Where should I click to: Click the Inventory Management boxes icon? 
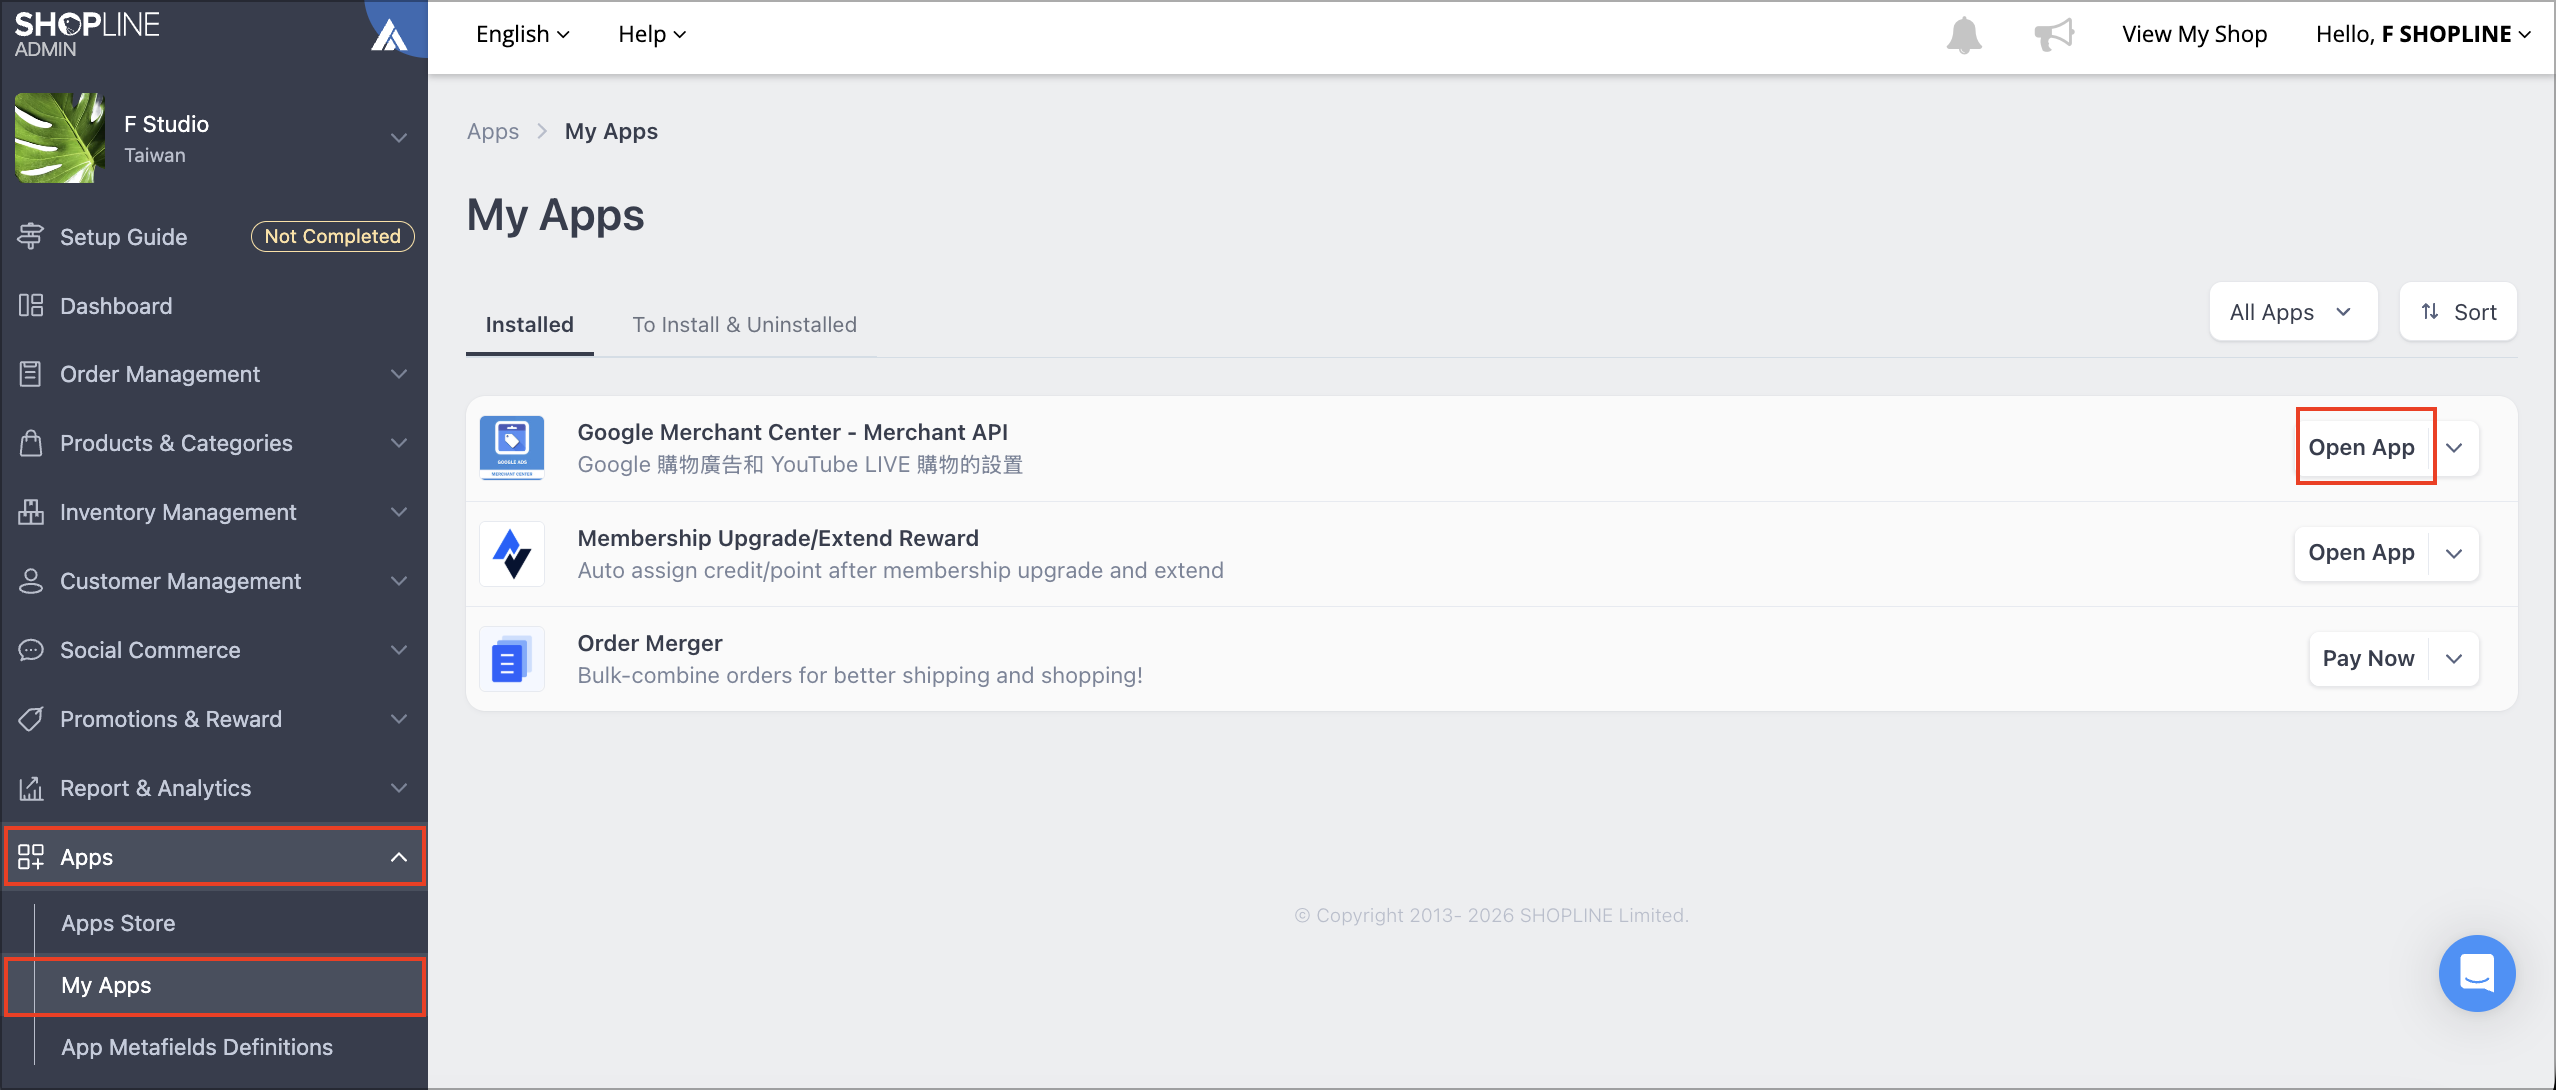point(31,512)
